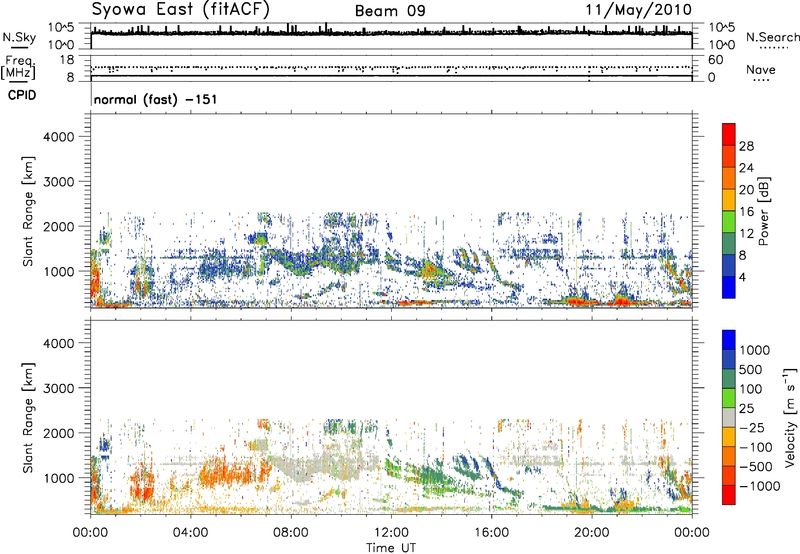The width and height of the screenshot is (800, 554).
Task: Click the 'N.Sky' legend label
Action: click(x=19, y=37)
